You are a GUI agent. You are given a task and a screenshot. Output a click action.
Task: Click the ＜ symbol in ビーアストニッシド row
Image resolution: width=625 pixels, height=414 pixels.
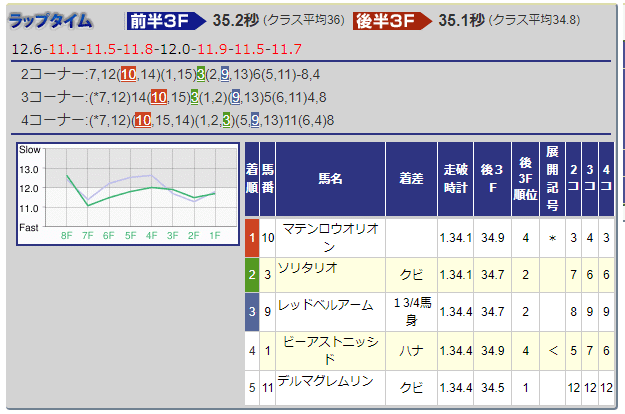coord(553,351)
